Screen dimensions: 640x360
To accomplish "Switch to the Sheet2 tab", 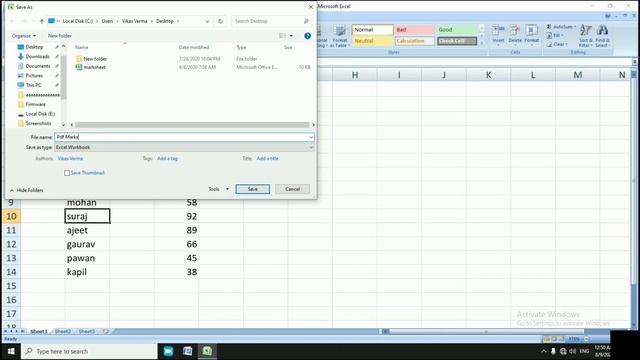I will click(62, 331).
